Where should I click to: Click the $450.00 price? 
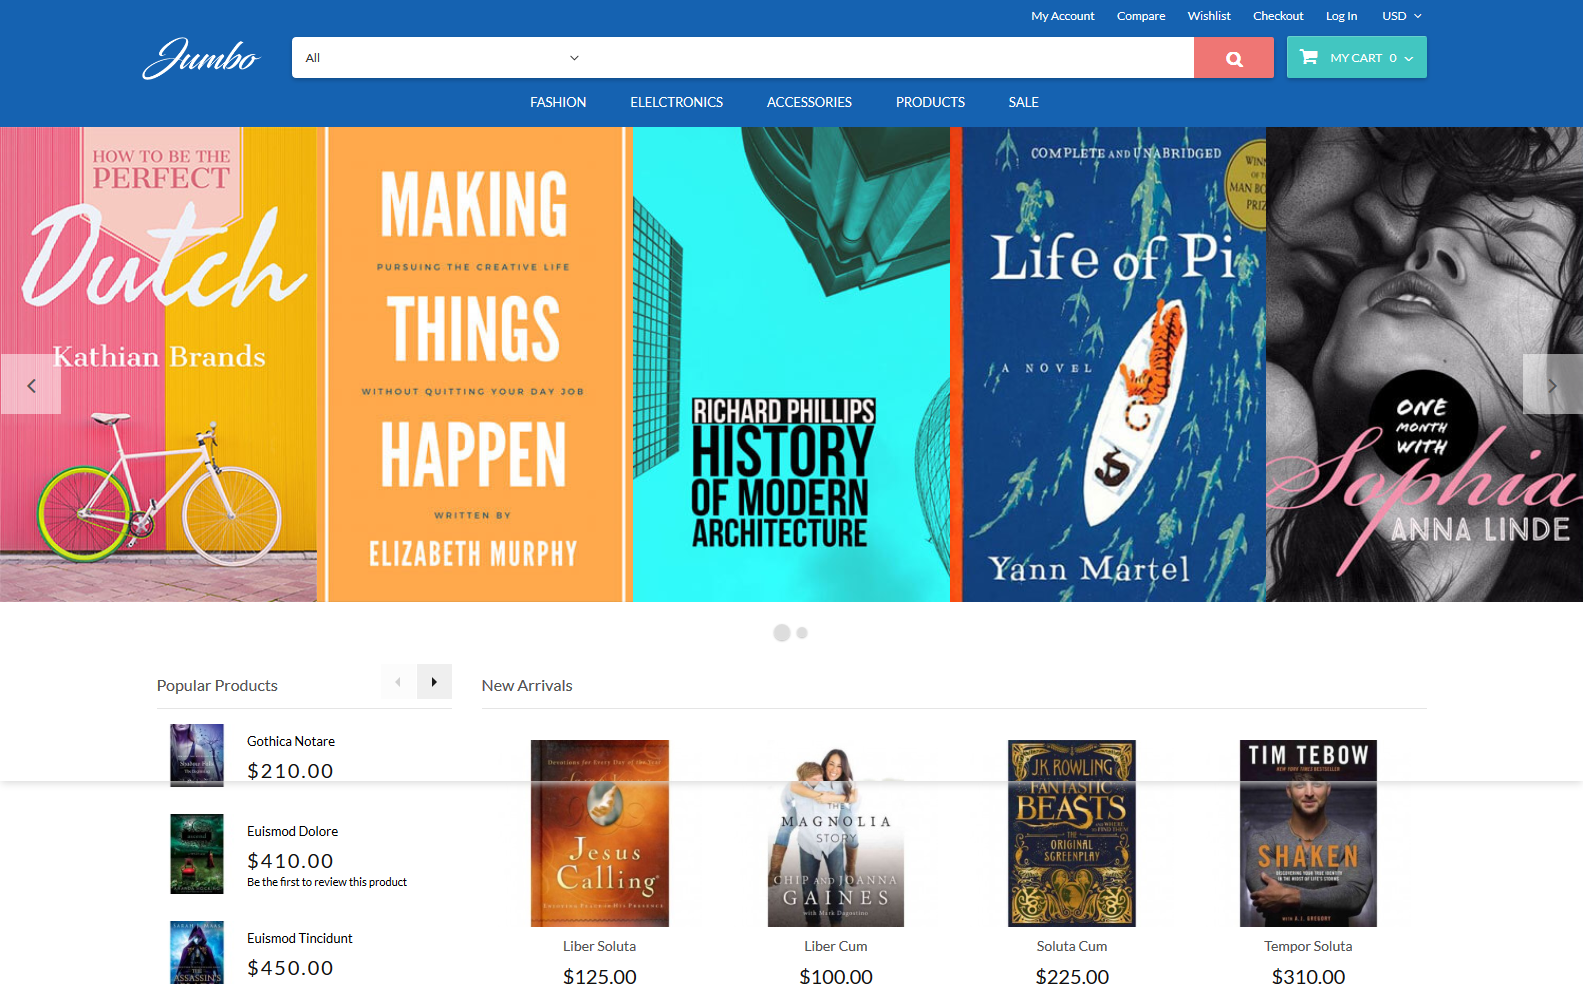(290, 968)
